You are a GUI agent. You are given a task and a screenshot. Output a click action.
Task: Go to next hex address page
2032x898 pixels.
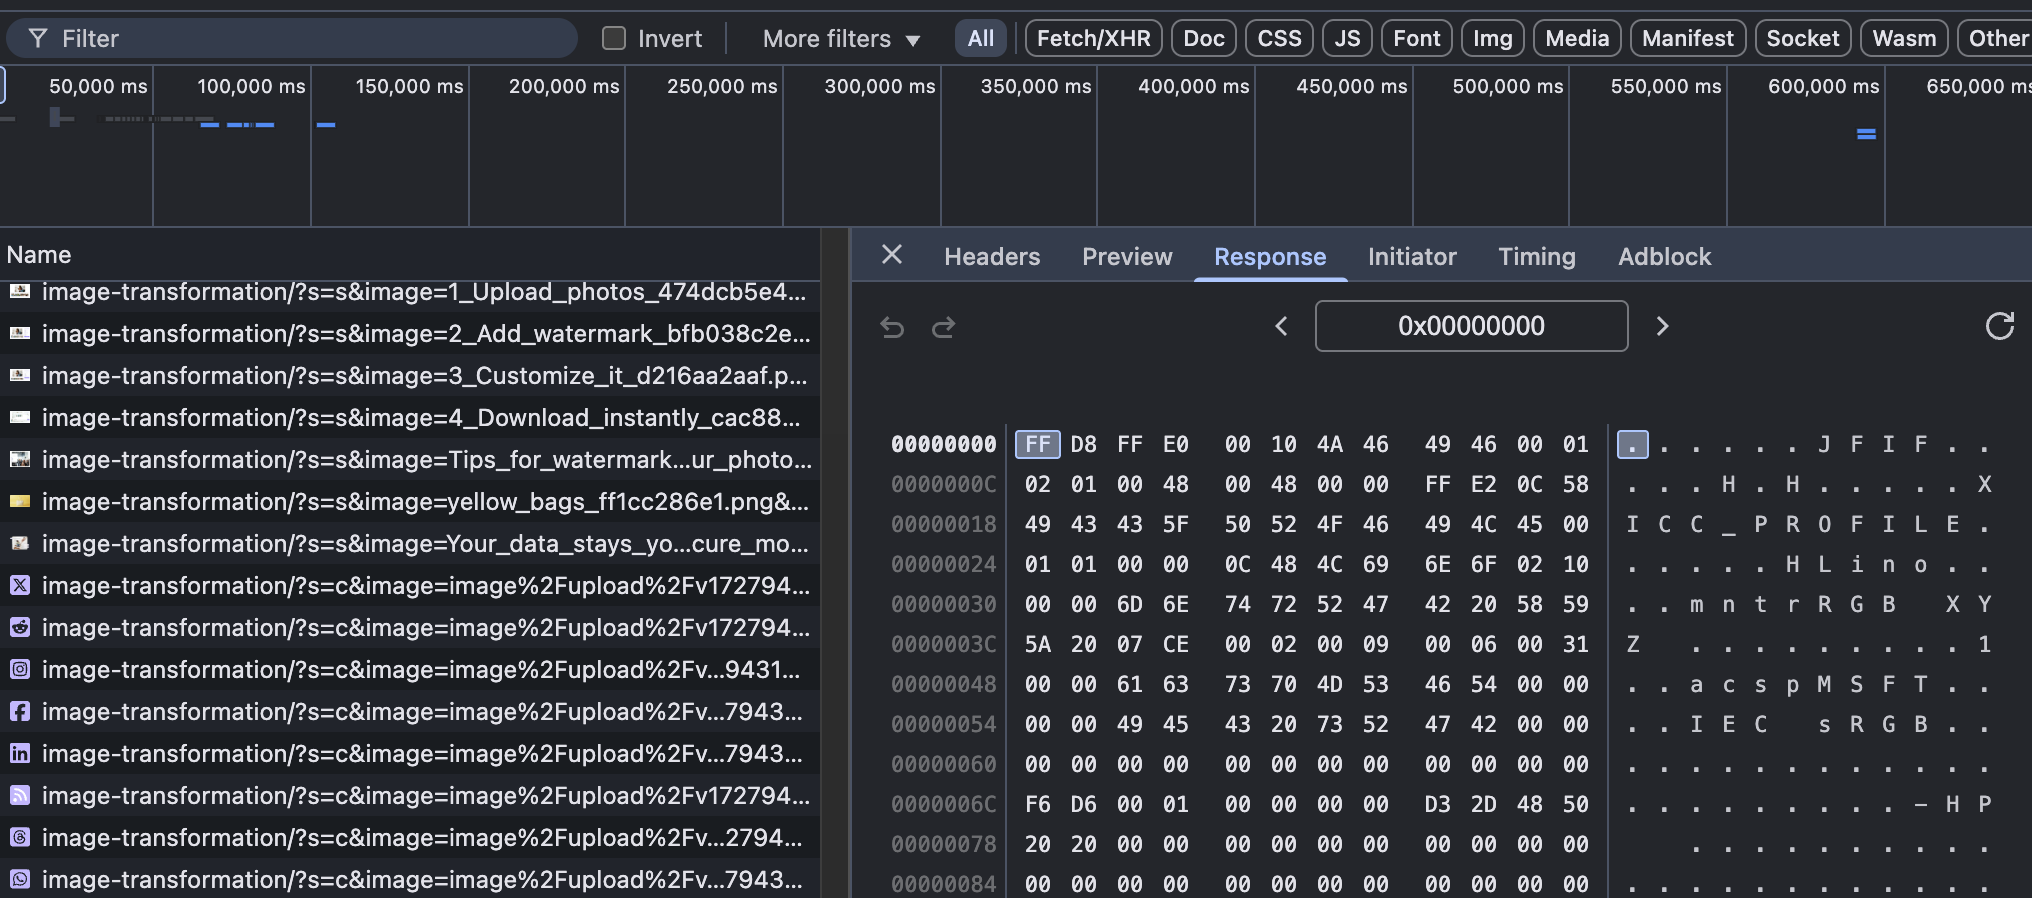click(x=1662, y=326)
